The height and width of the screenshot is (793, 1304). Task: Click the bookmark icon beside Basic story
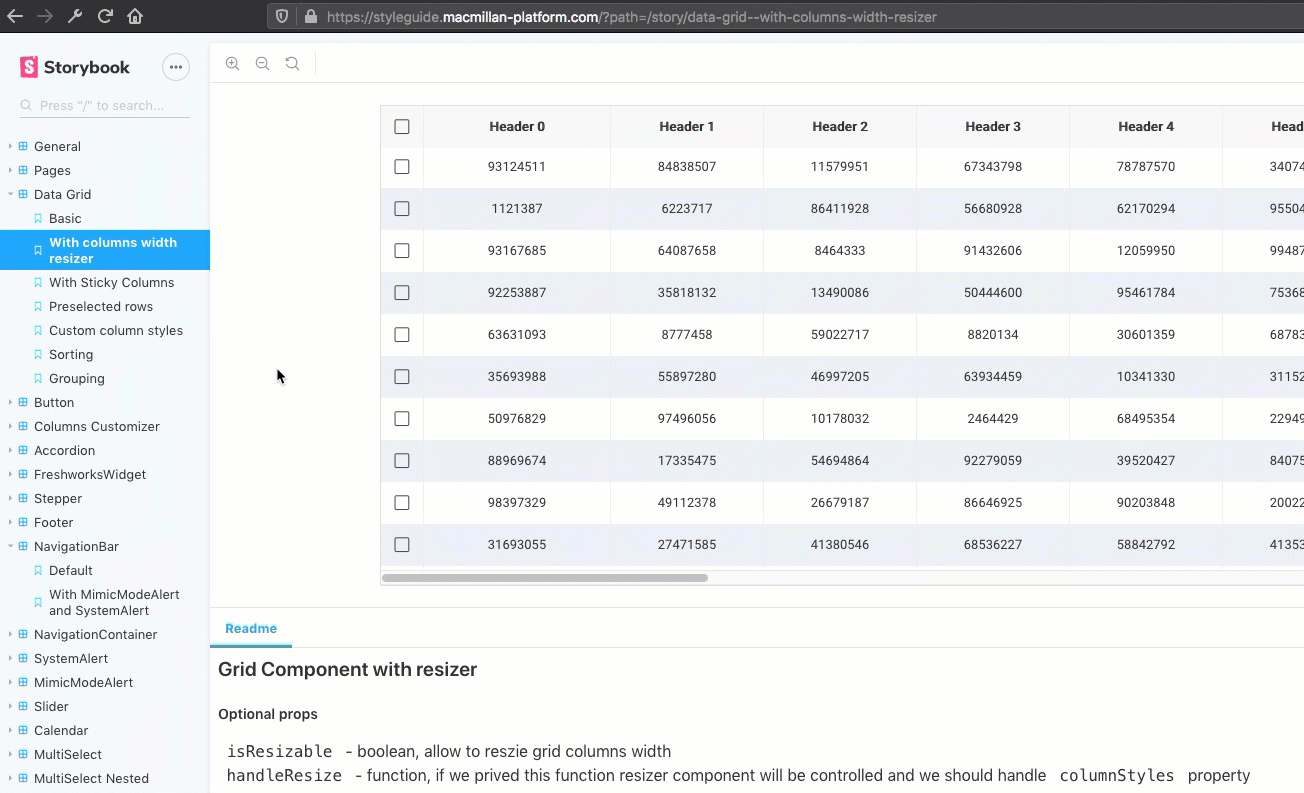(x=38, y=218)
